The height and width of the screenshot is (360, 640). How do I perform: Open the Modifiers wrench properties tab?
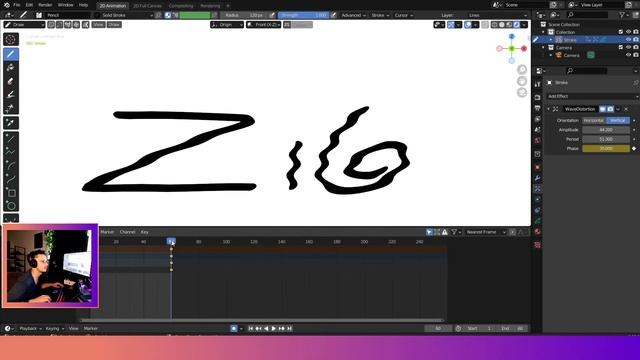pyautogui.click(x=538, y=178)
